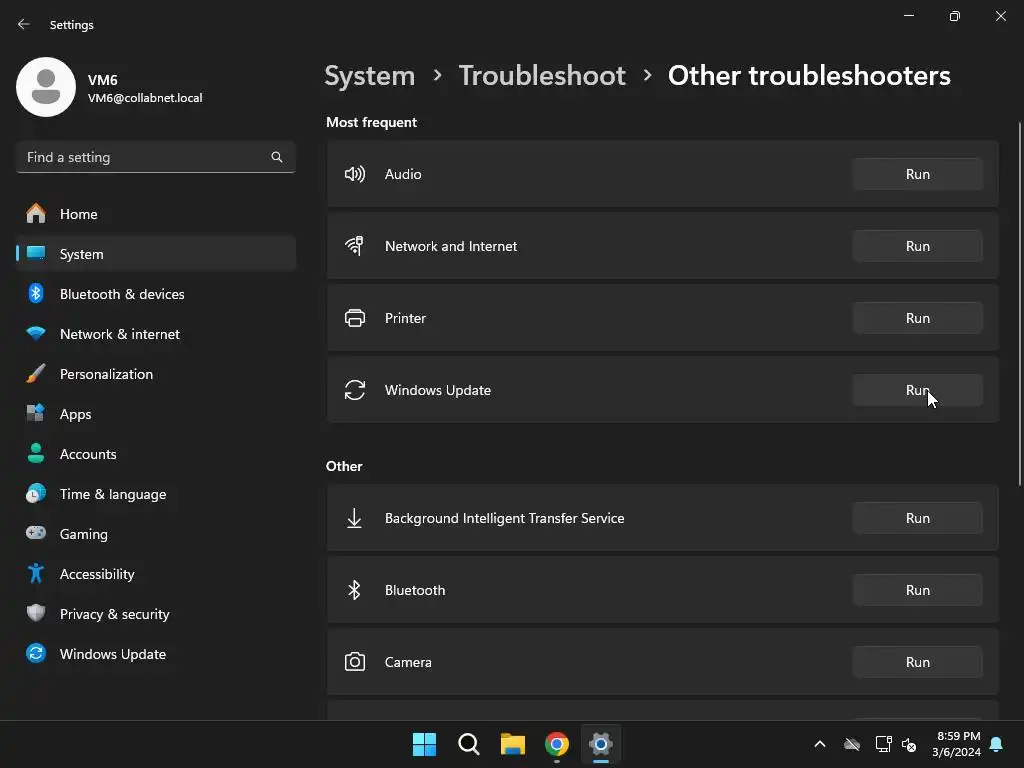Open Apps settings
The image size is (1024, 768).
[155, 413]
